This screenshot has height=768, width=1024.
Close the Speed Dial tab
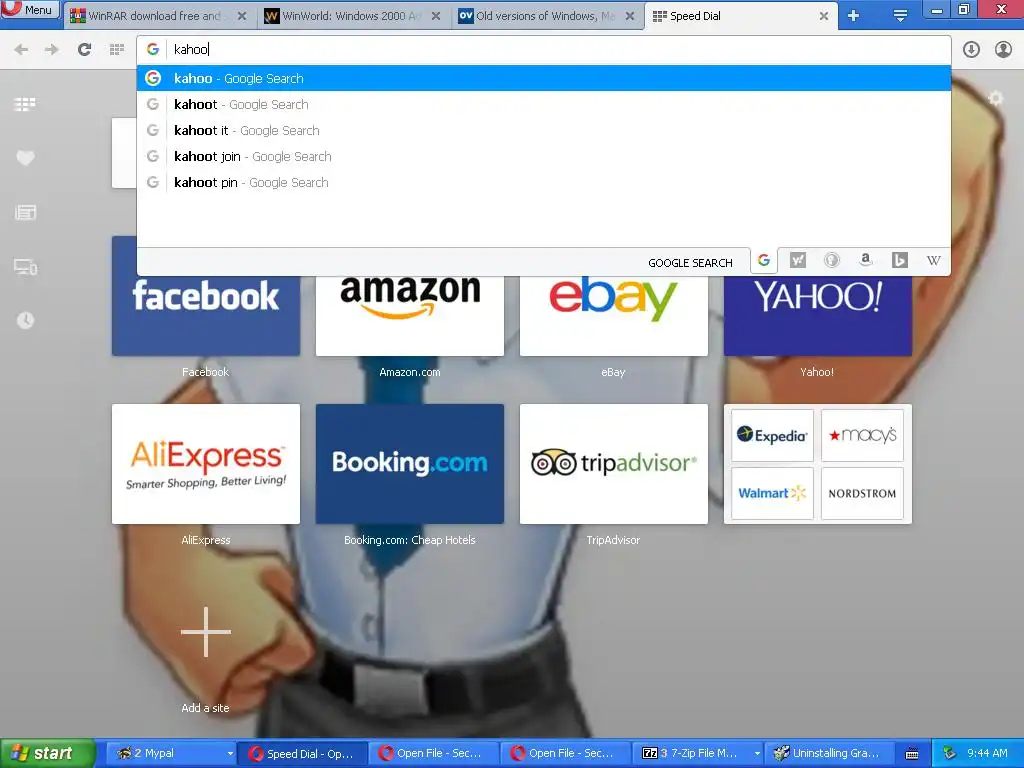tap(824, 16)
